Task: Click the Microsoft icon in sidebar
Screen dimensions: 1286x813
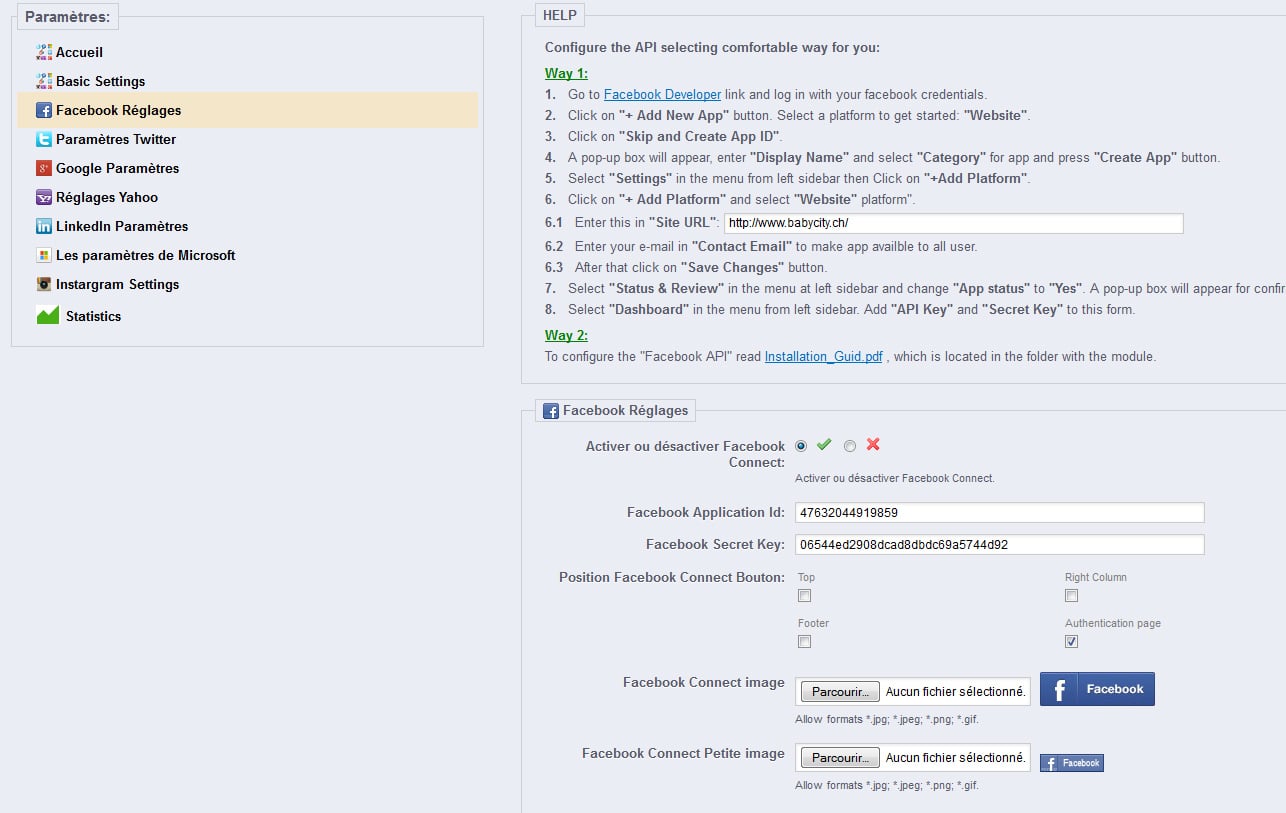Action: (44, 255)
